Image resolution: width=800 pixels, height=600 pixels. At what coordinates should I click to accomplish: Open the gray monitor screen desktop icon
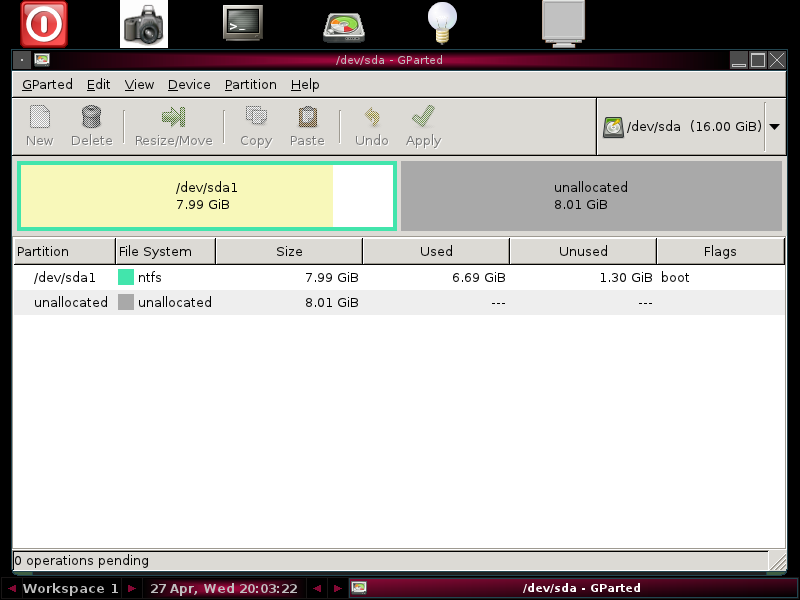coord(563,24)
